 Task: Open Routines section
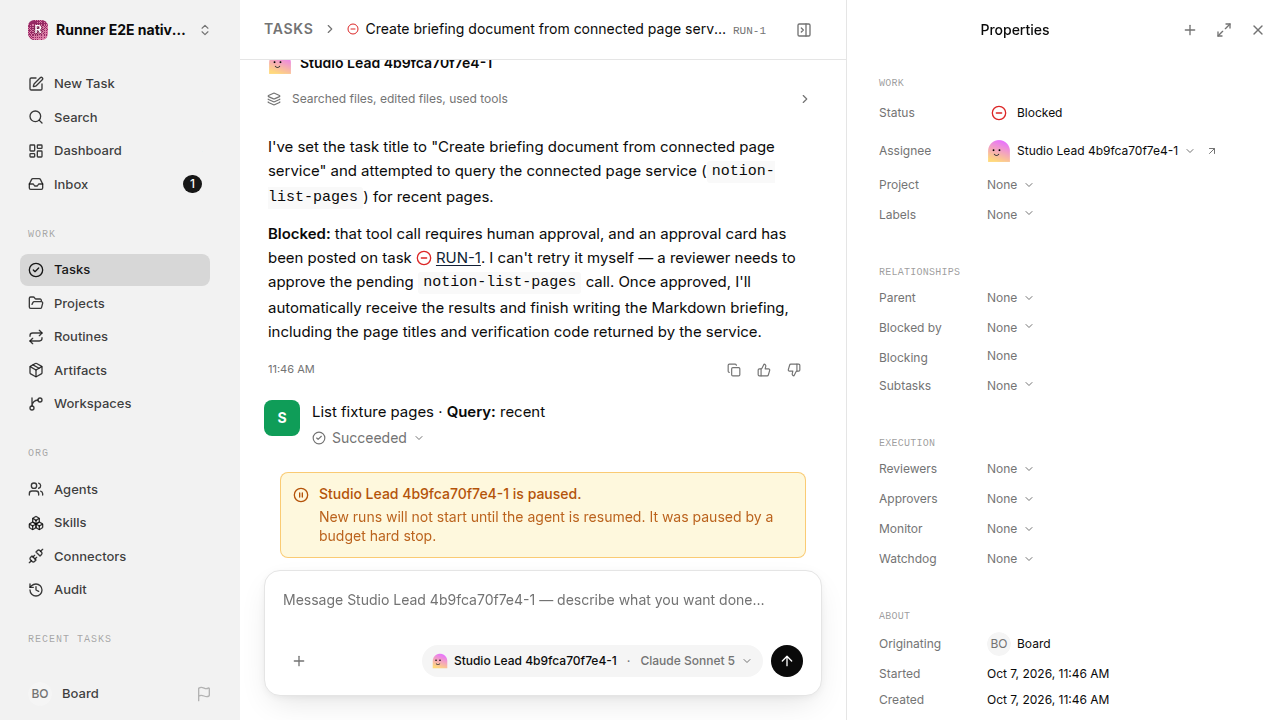(x=115, y=337)
